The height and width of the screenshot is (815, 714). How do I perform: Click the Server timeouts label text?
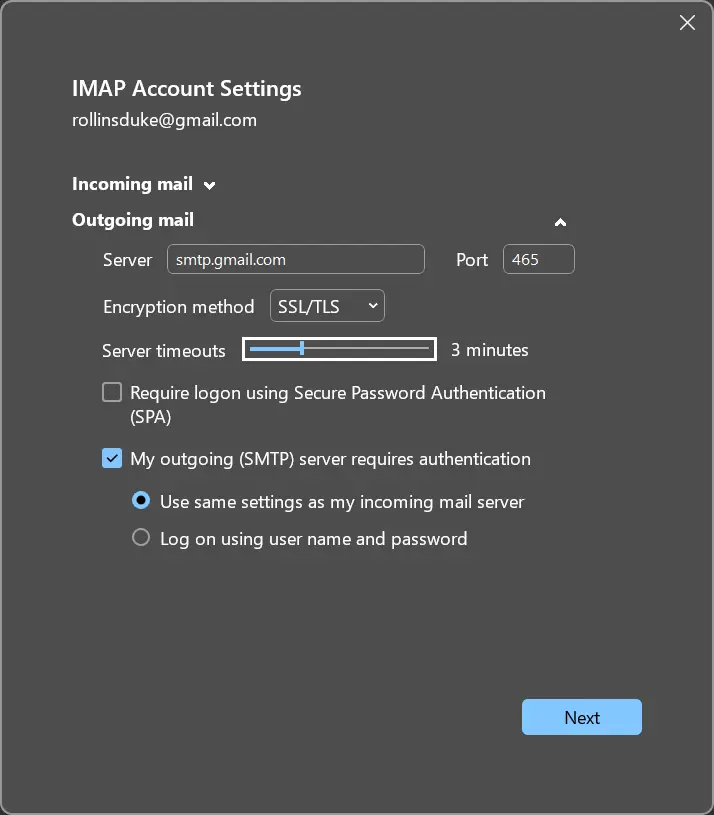coord(164,350)
